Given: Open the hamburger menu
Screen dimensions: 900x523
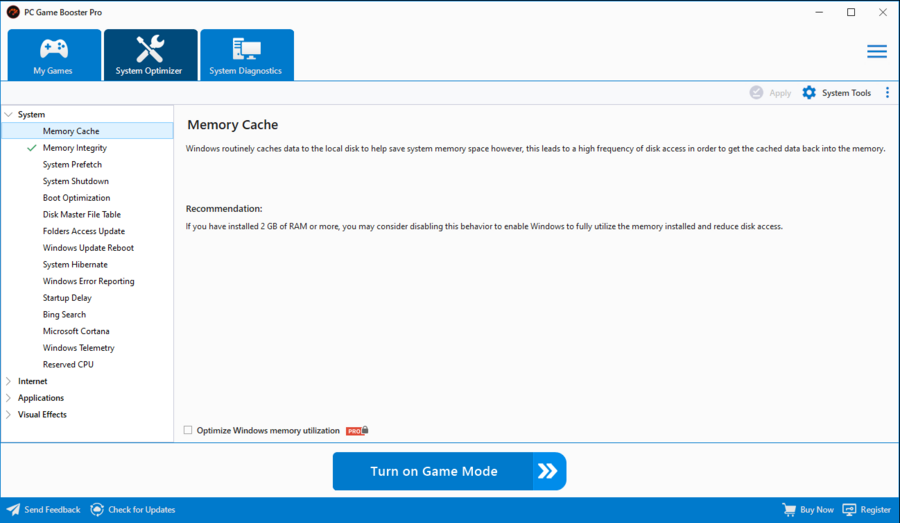Looking at the screenshot, I should point(876,51).
